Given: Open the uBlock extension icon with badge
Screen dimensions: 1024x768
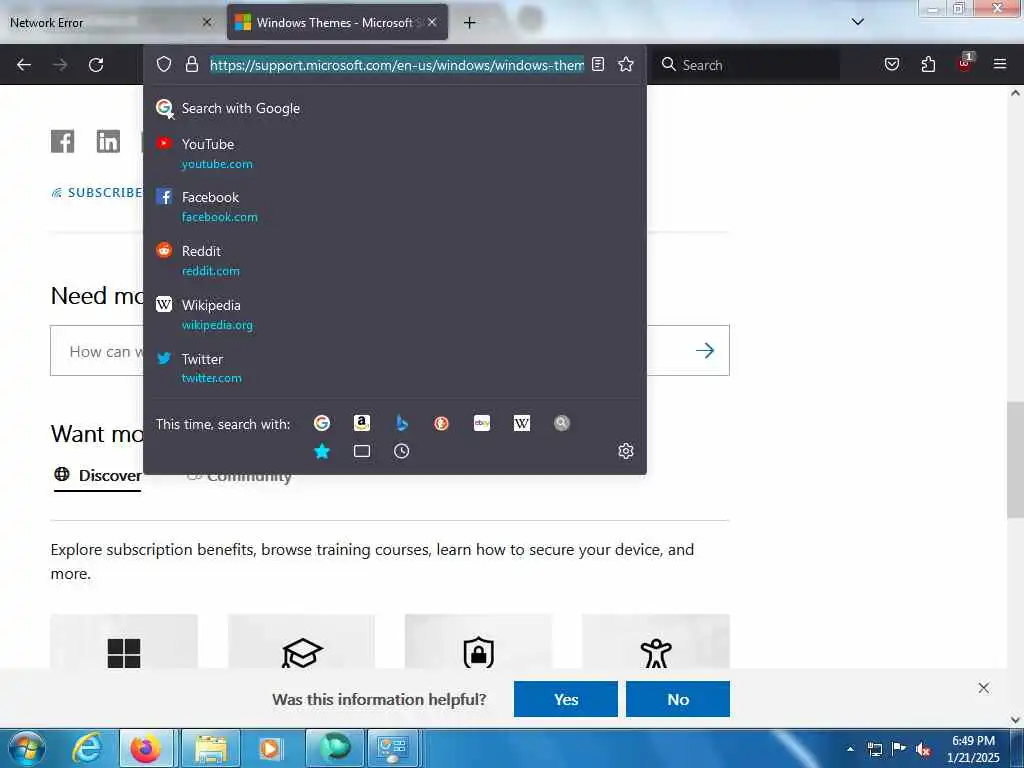Looking at the screenshot, I should point(965,63).
